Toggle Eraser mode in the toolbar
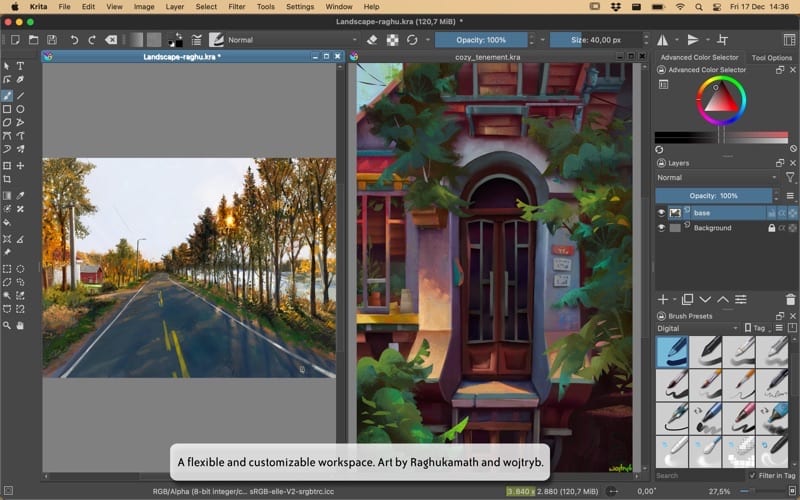The image size is (800, 500). tap(372, 40)
